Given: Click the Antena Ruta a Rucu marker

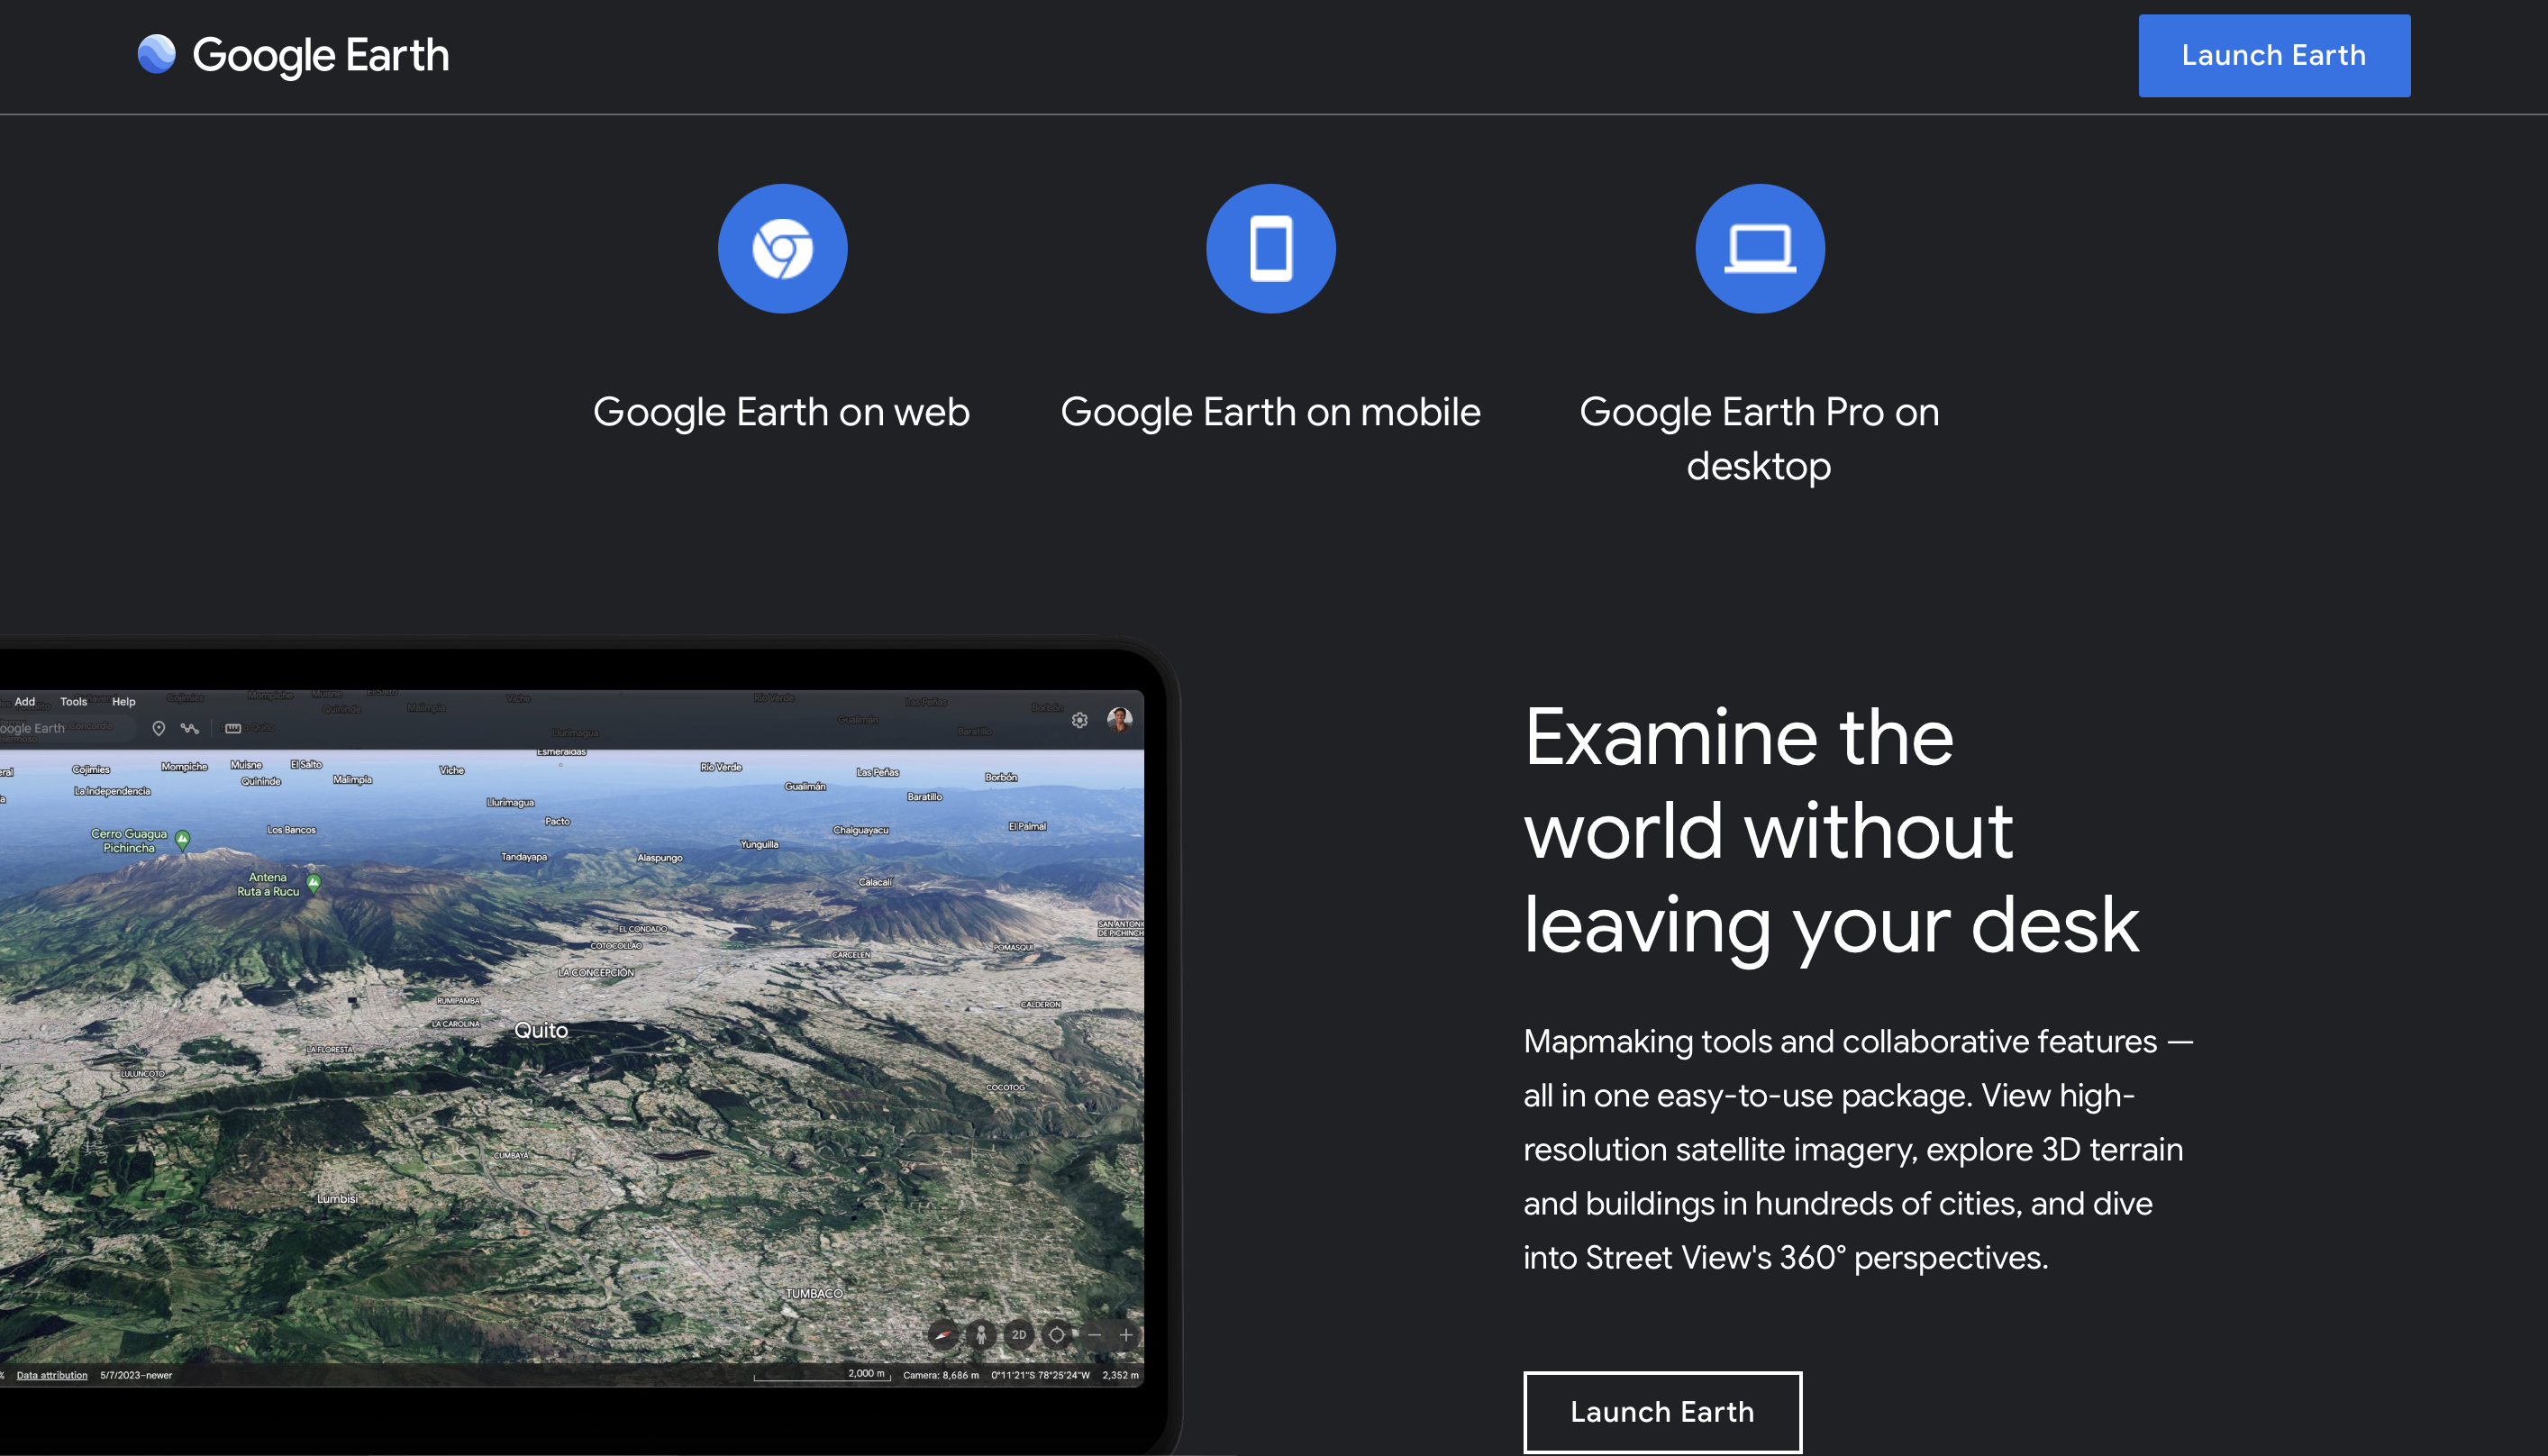Looking at the screenshot, I should click(313, 884).
